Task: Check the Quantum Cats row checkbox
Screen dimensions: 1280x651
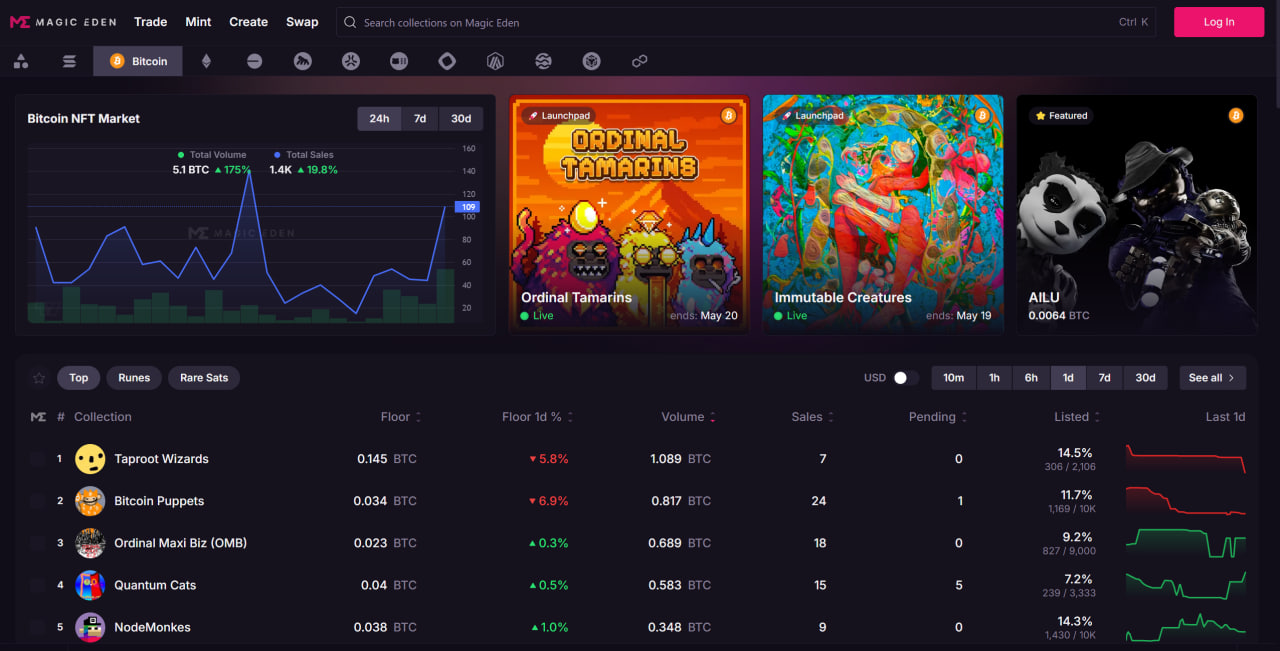Action: pos(37,585)
